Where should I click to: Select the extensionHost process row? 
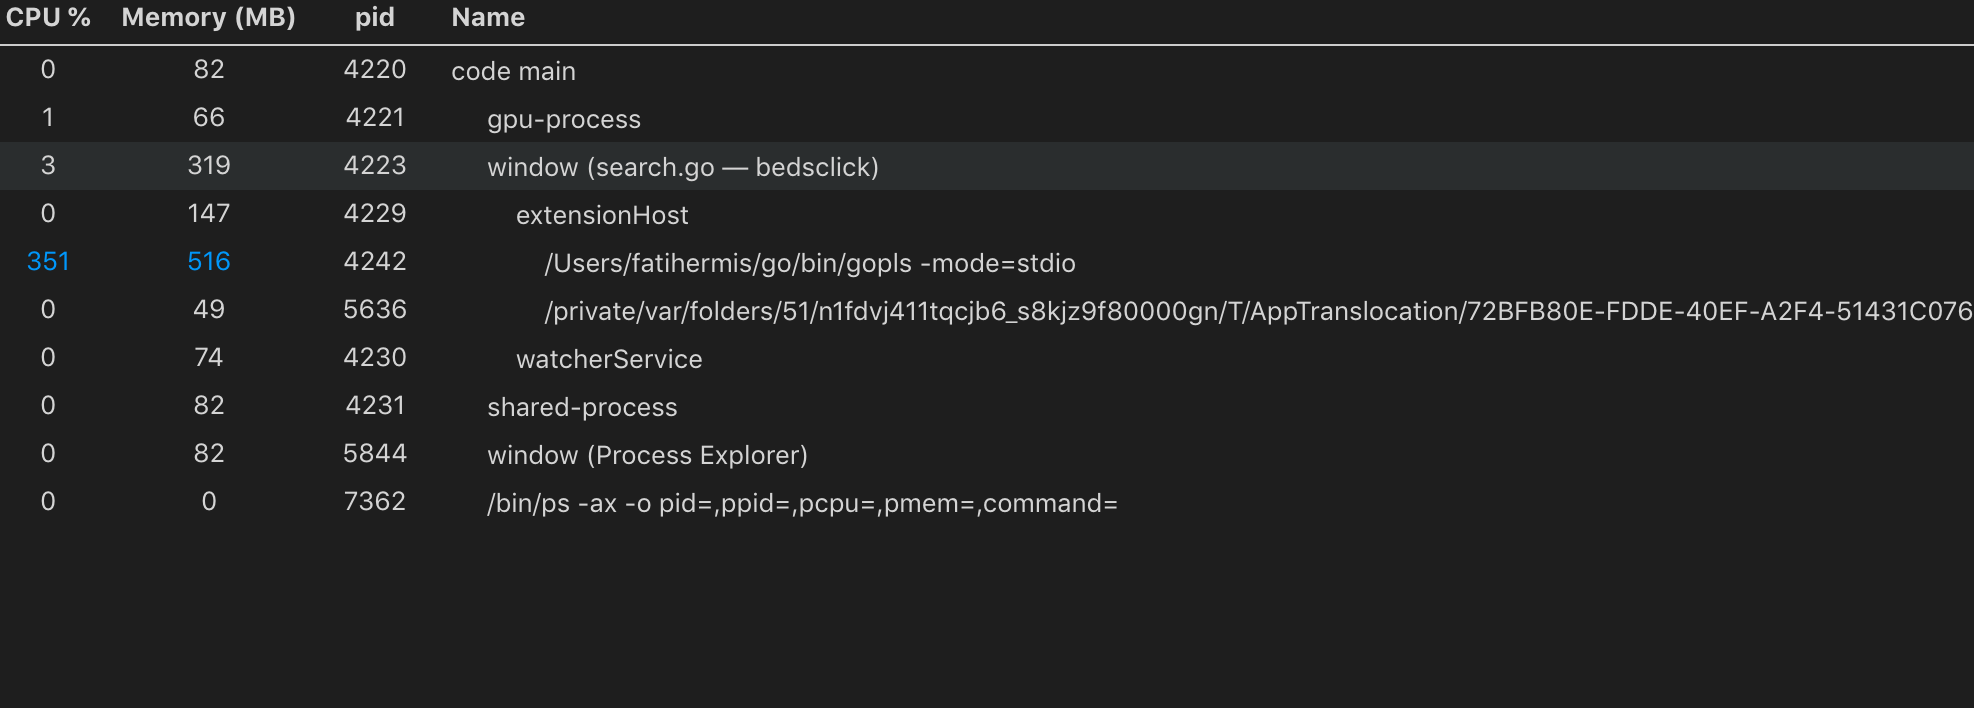tap(603, 215)
